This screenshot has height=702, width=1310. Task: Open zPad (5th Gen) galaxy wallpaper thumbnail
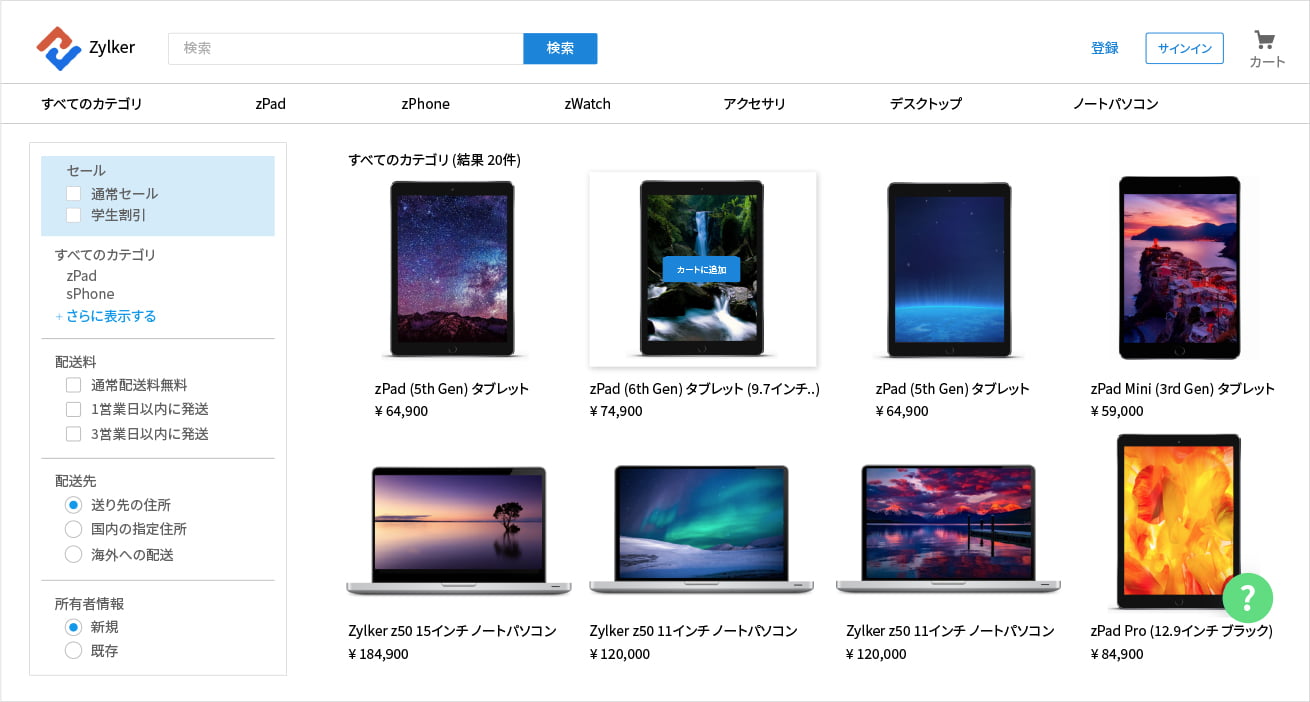click(453, 269)
